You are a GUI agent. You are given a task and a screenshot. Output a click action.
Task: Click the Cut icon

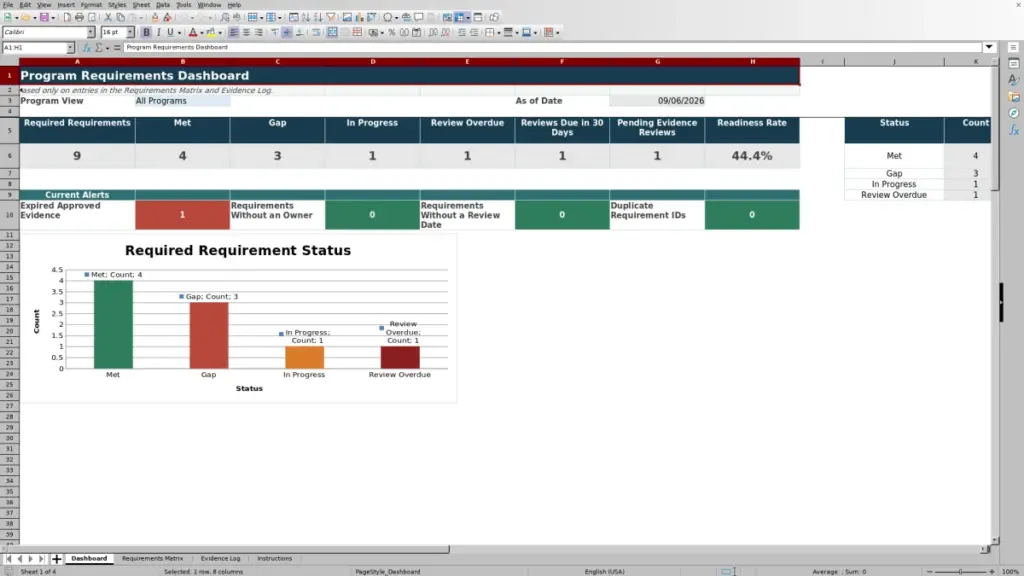click(x=108, y=17)
